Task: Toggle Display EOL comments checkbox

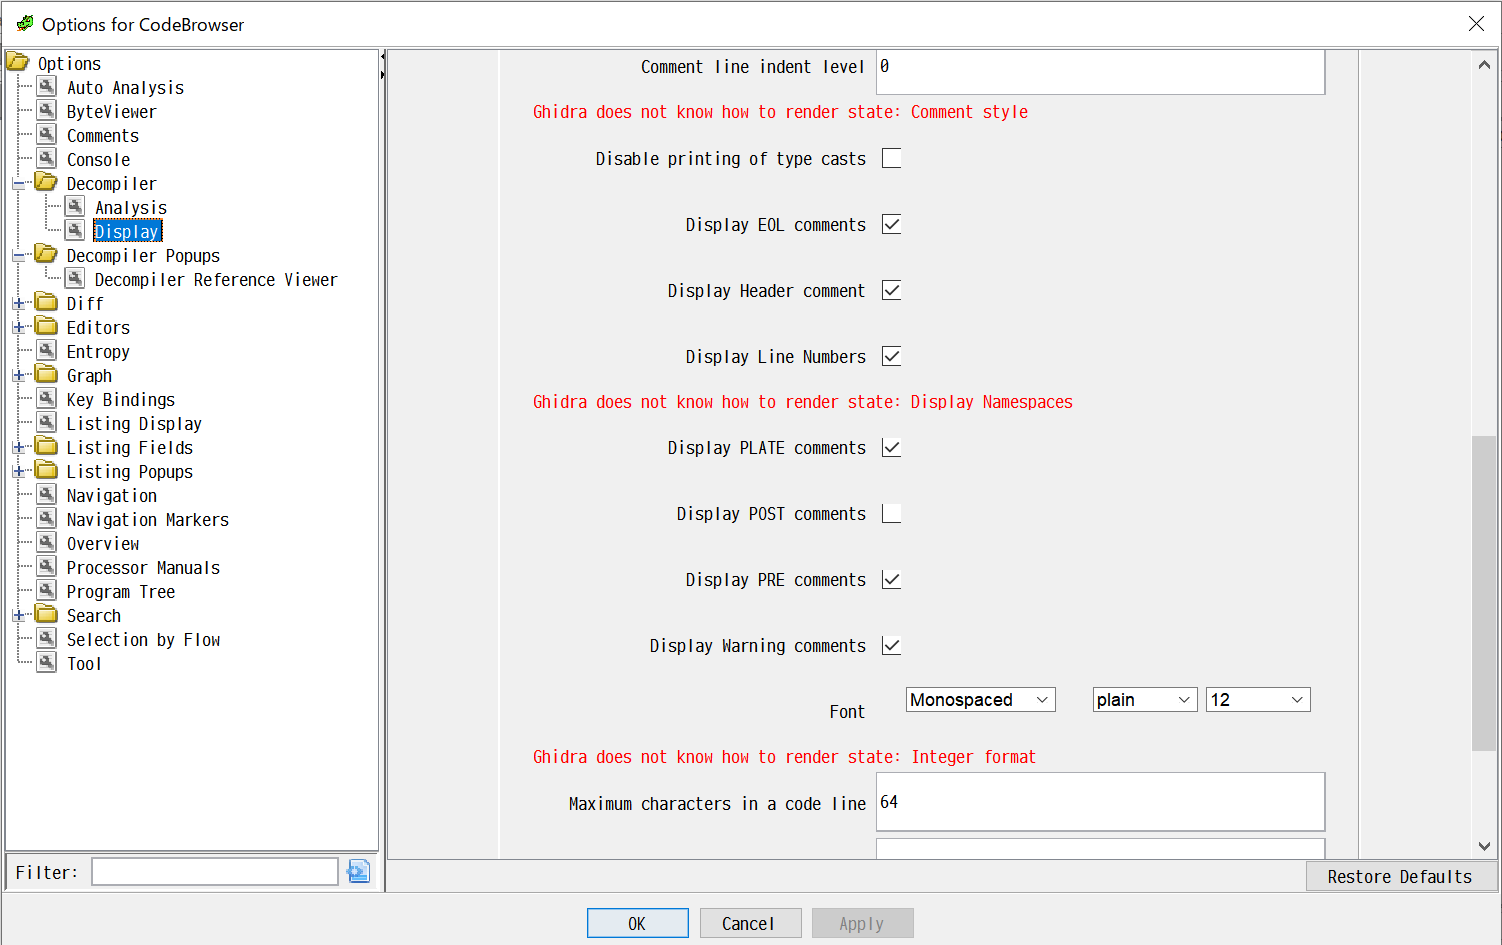Action: (891, 224)
